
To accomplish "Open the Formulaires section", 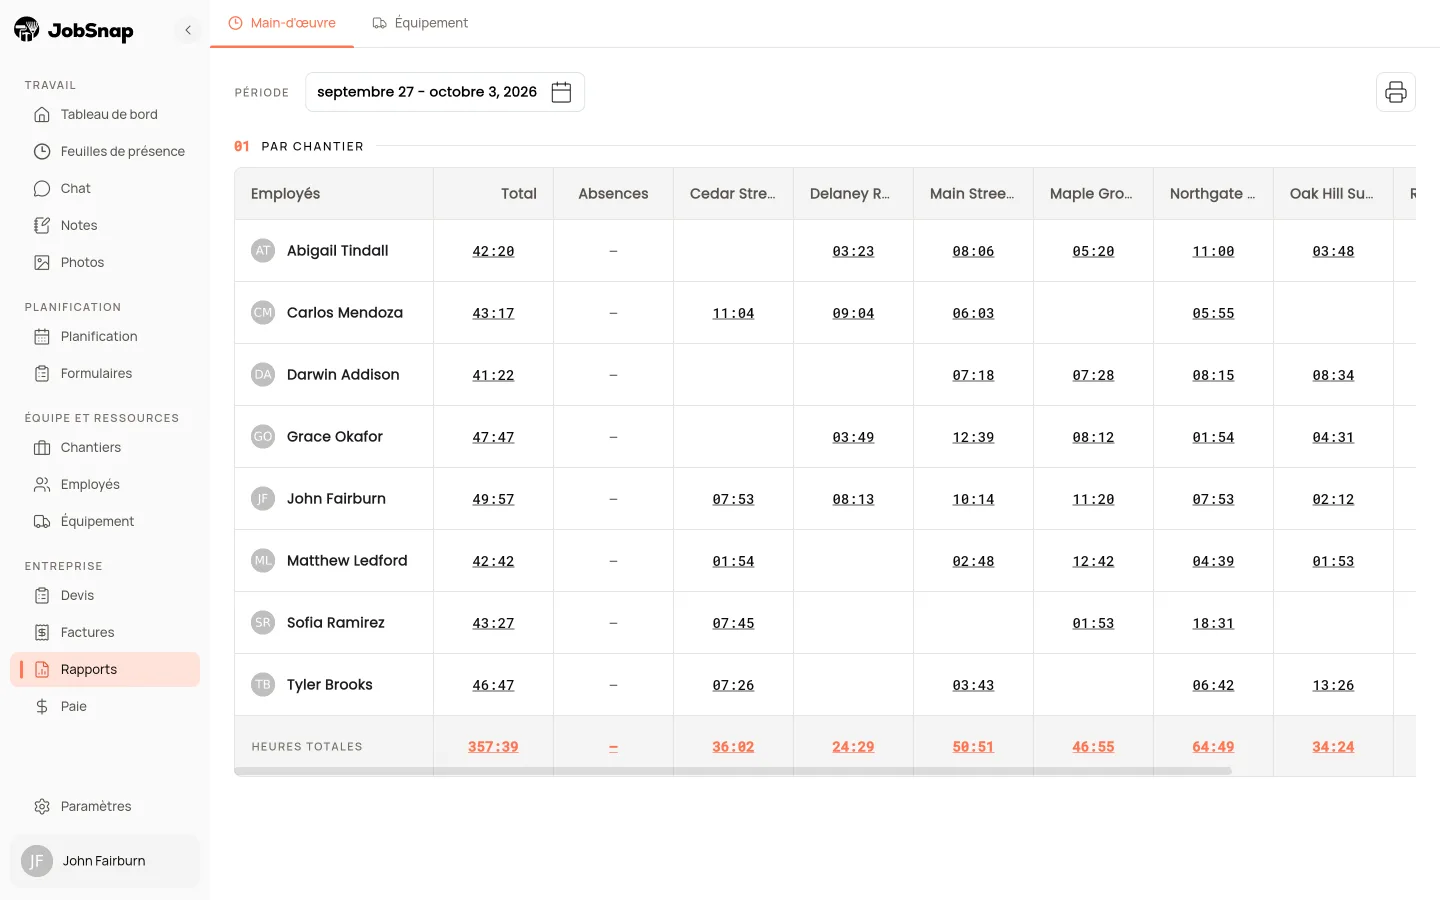I will (105, 373).
